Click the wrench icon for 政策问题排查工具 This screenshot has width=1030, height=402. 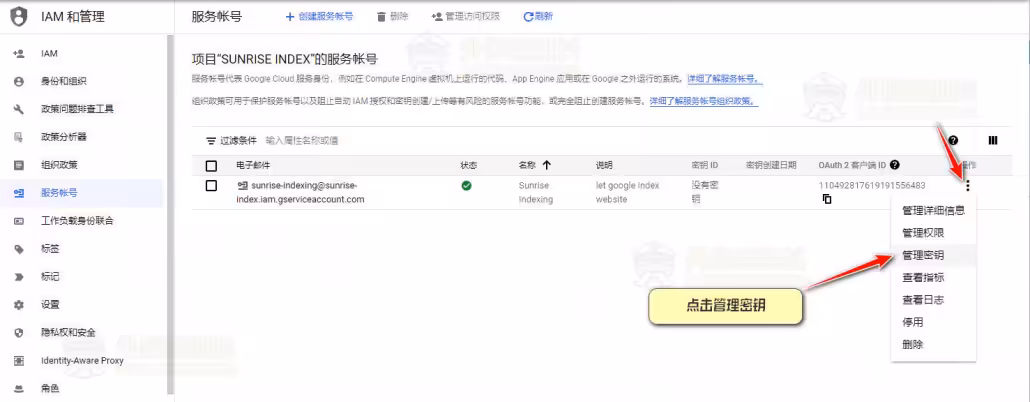pyautogui.click(x=19, y=109)
